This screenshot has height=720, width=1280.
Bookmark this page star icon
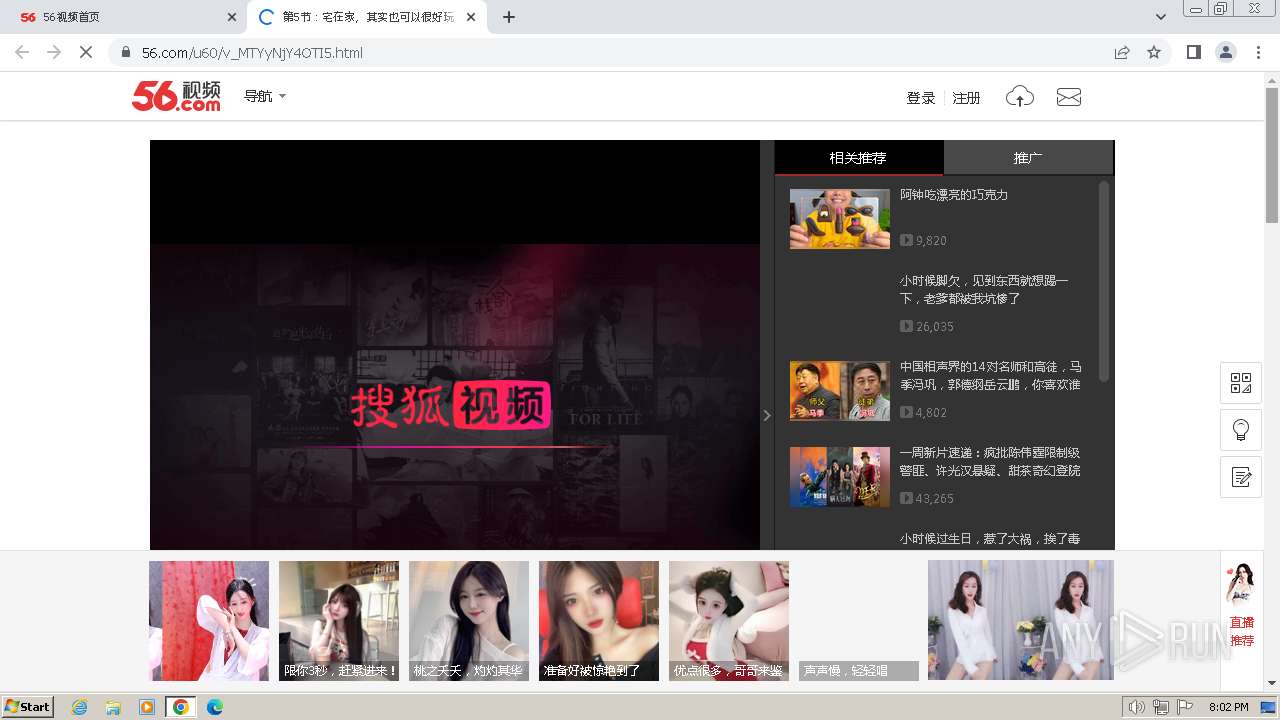click(x=1154, y=52)
